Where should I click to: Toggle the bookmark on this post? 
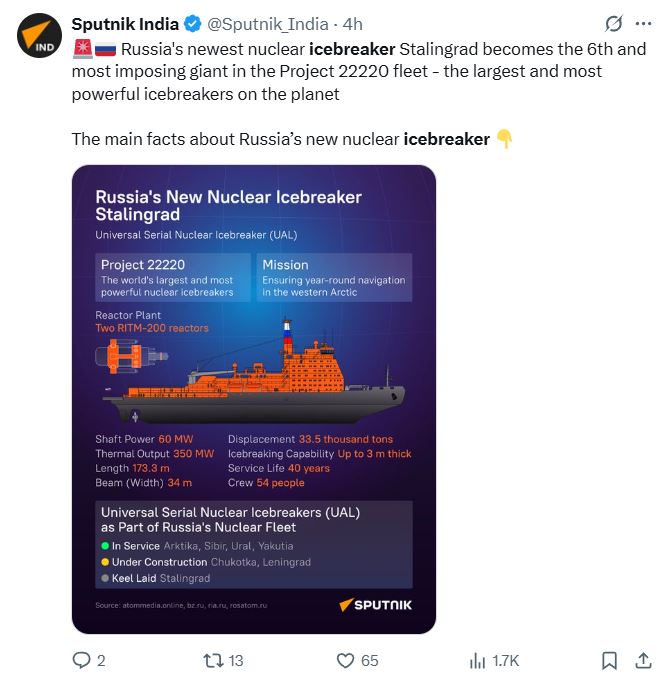pos(609,660)
